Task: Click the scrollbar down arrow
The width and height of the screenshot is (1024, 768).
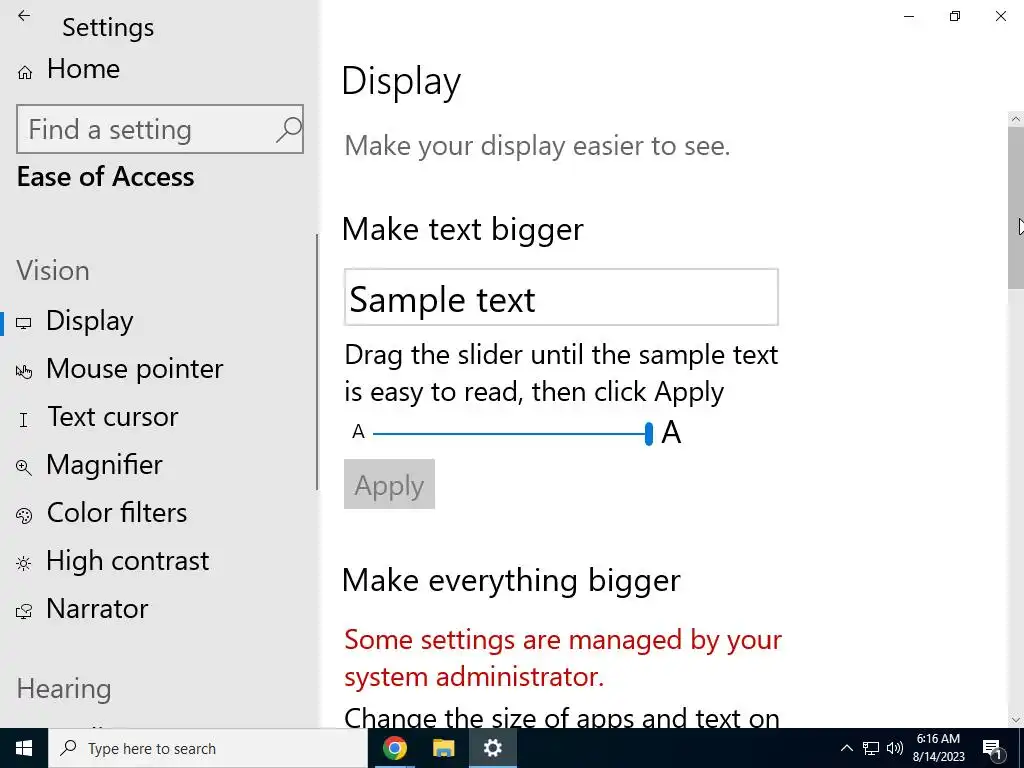Action: click(1016, 720)
